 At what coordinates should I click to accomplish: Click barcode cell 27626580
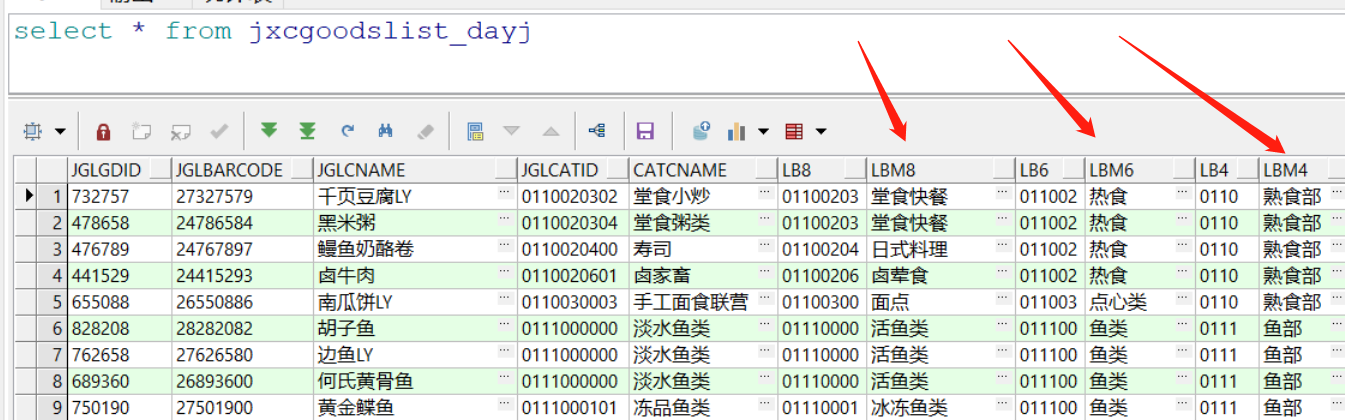pos(241,354)
